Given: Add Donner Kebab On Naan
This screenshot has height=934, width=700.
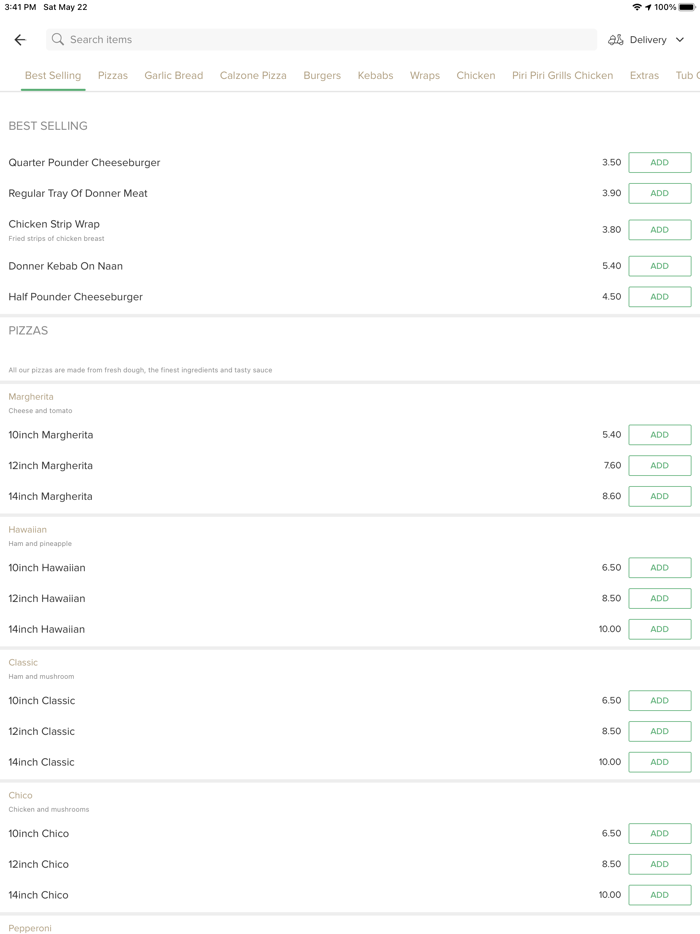Looking at the screenshot, I should (659, 266).
